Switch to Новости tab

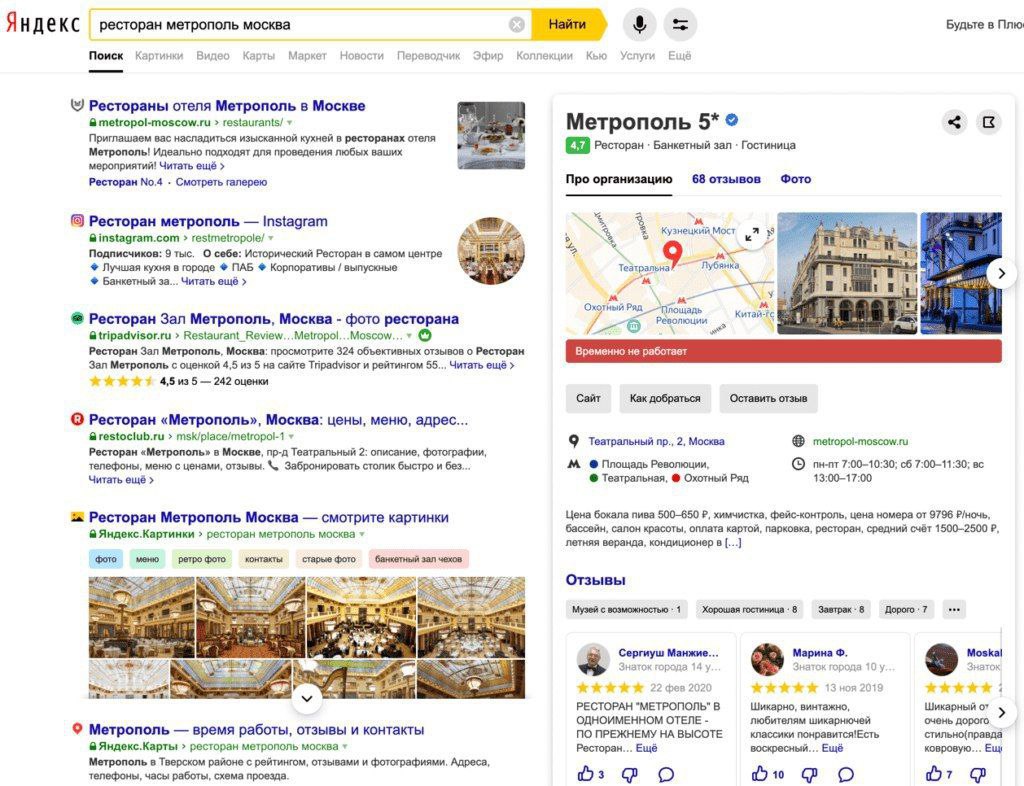(361, 56)
